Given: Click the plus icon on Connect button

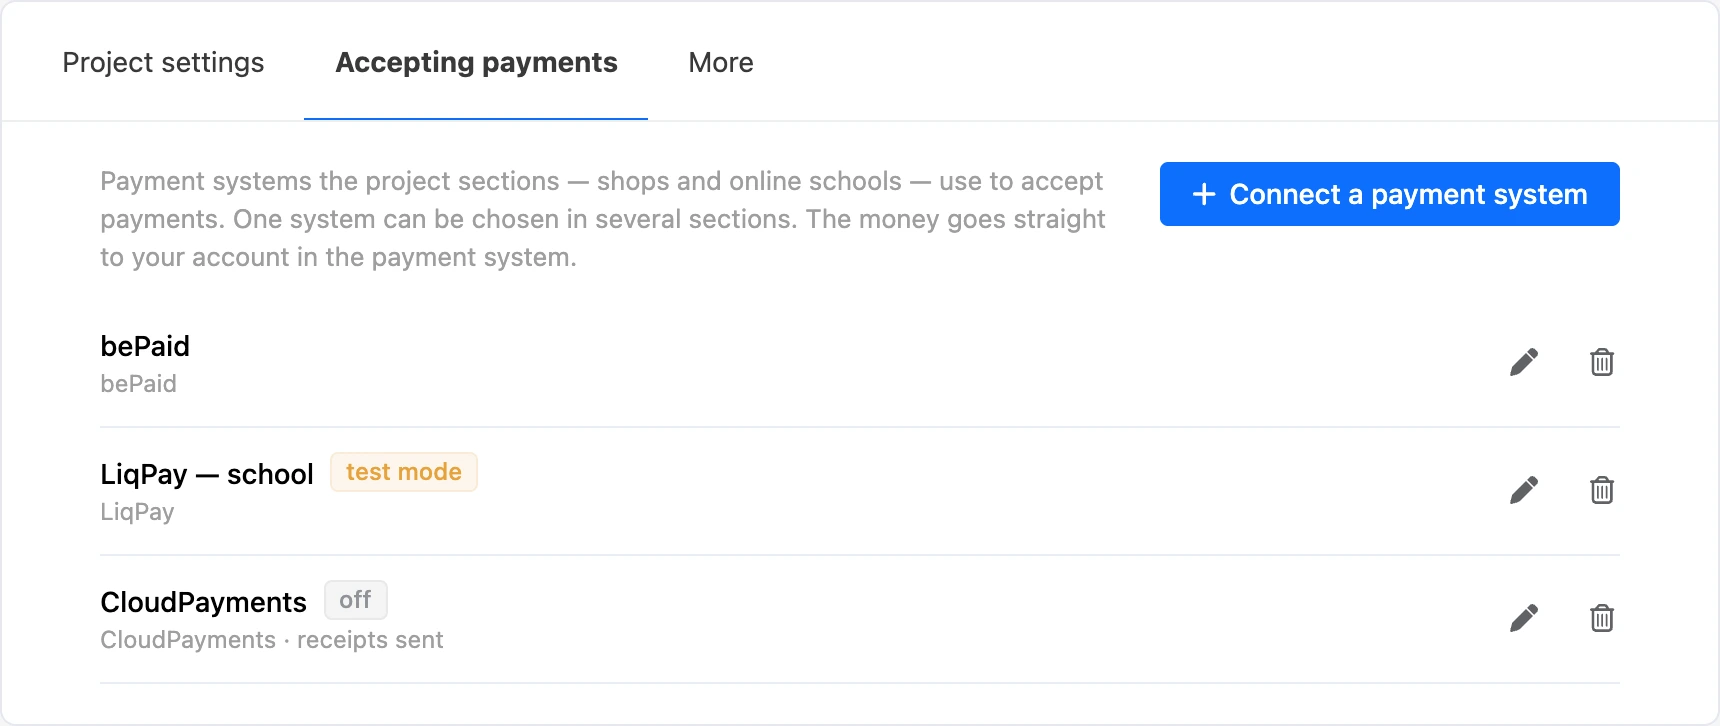Looking at the screenshot, I should click(1204, 194).
